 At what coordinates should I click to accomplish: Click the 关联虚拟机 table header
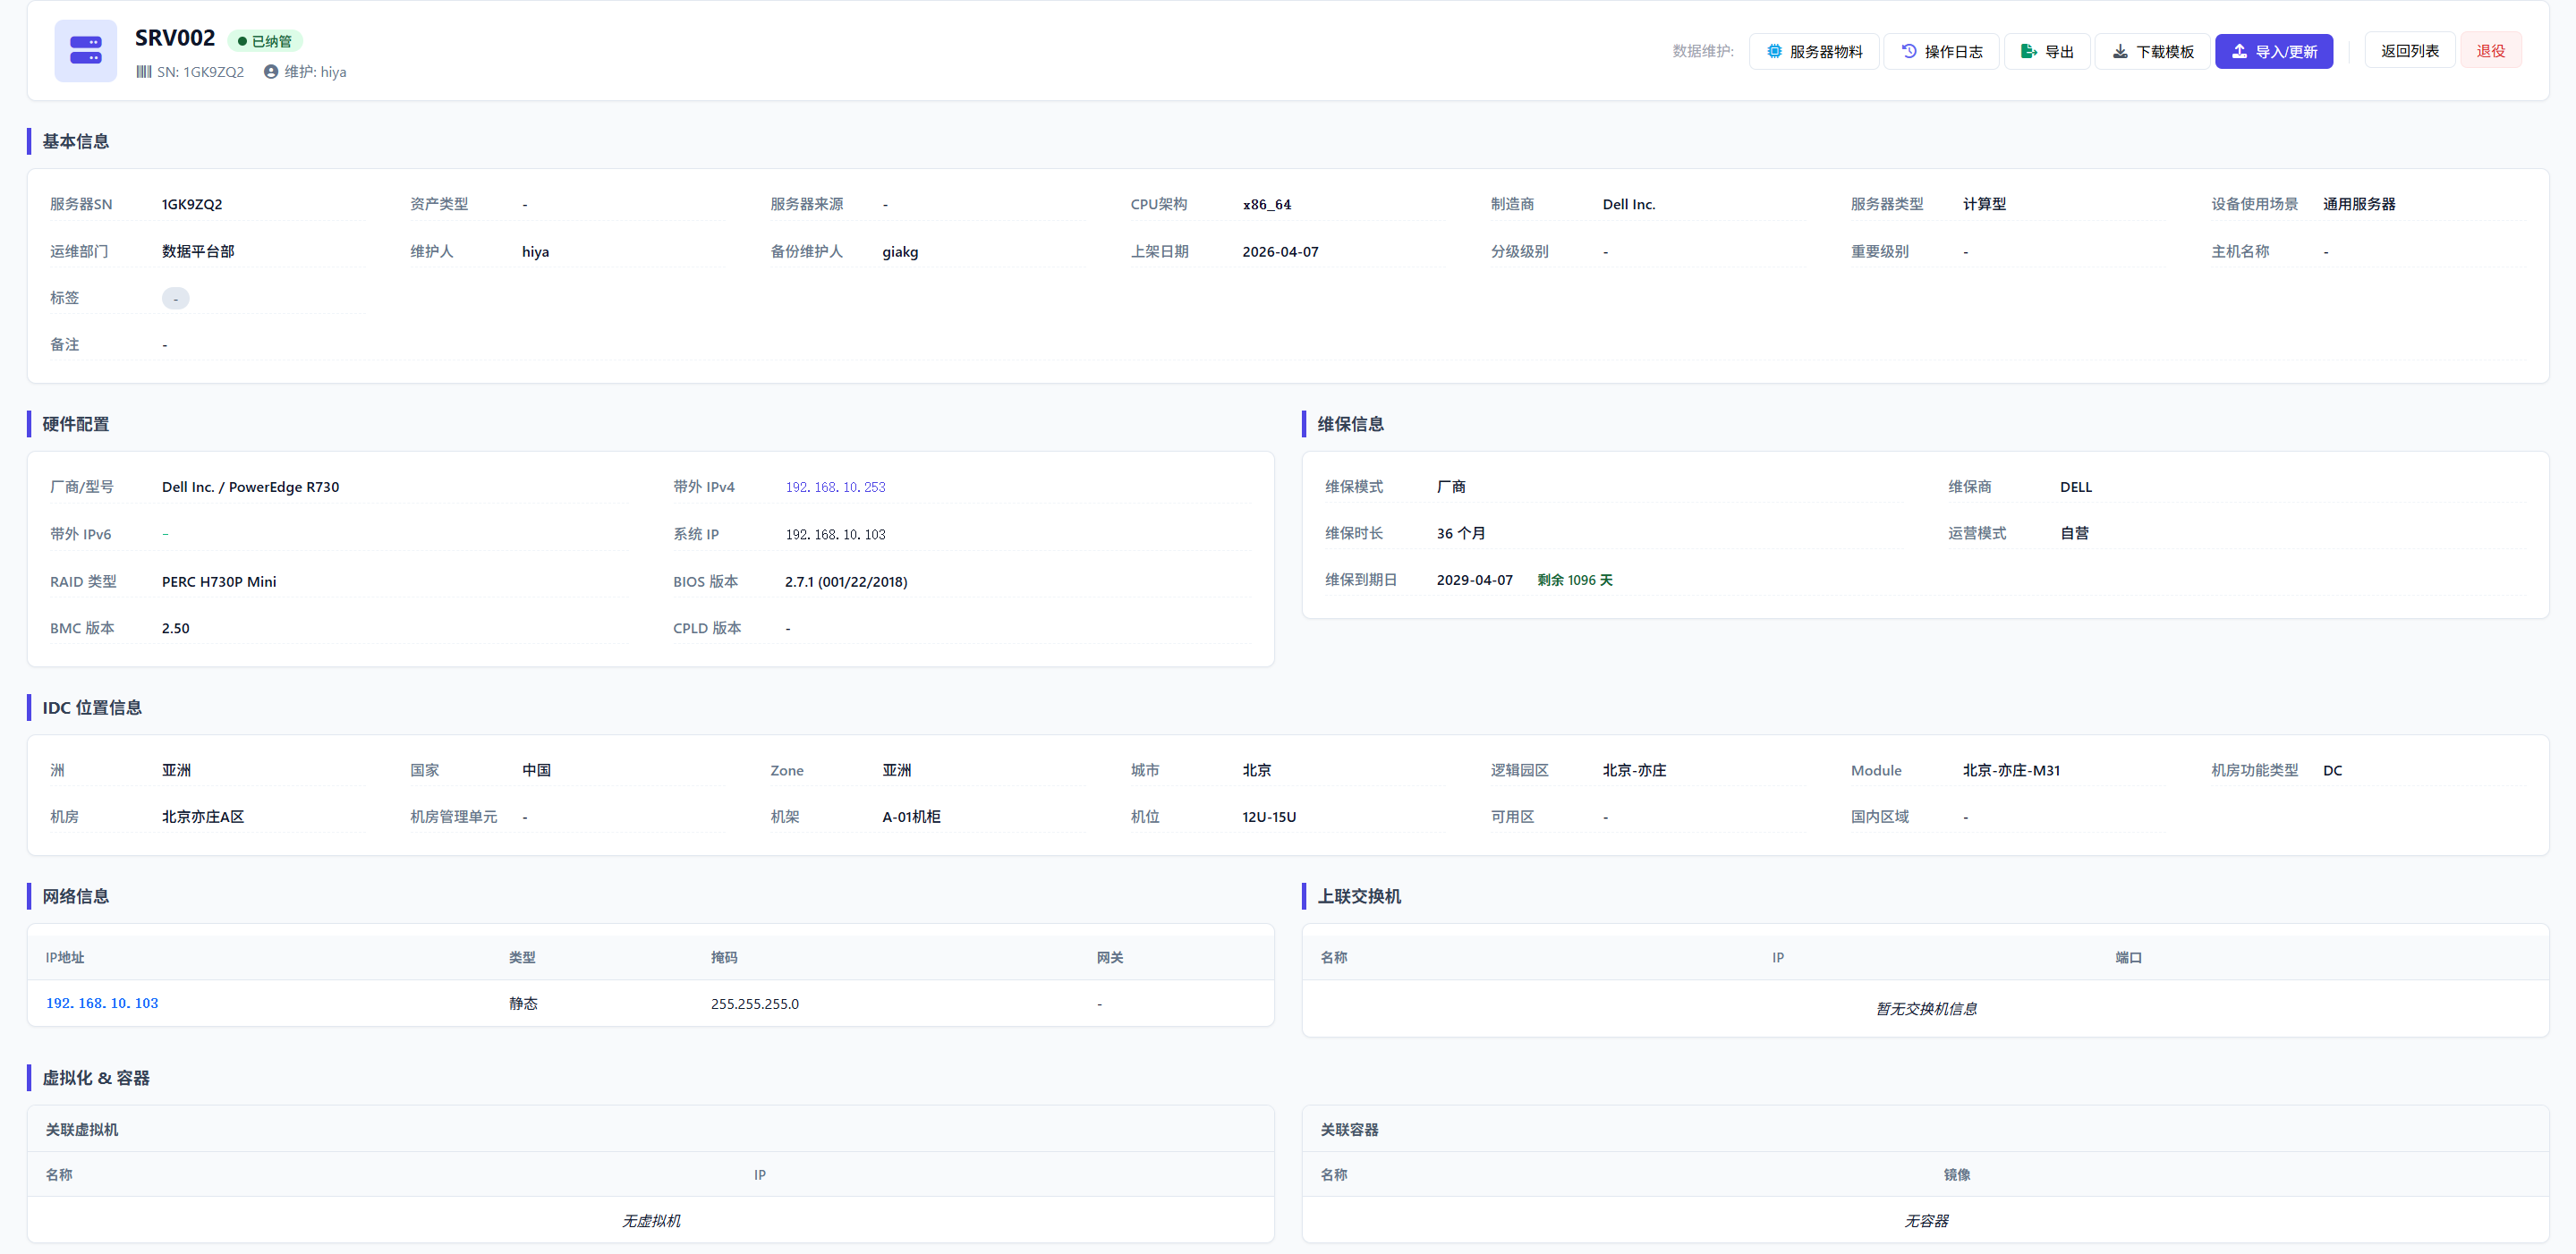click(x=82, y=1129)
